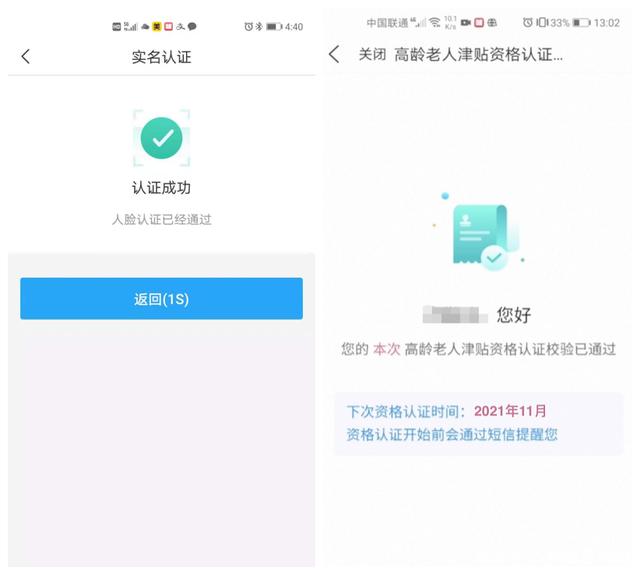The image size is (640, 575).
Task: Tap the 认证成功 status text
Action: point(161,188)
